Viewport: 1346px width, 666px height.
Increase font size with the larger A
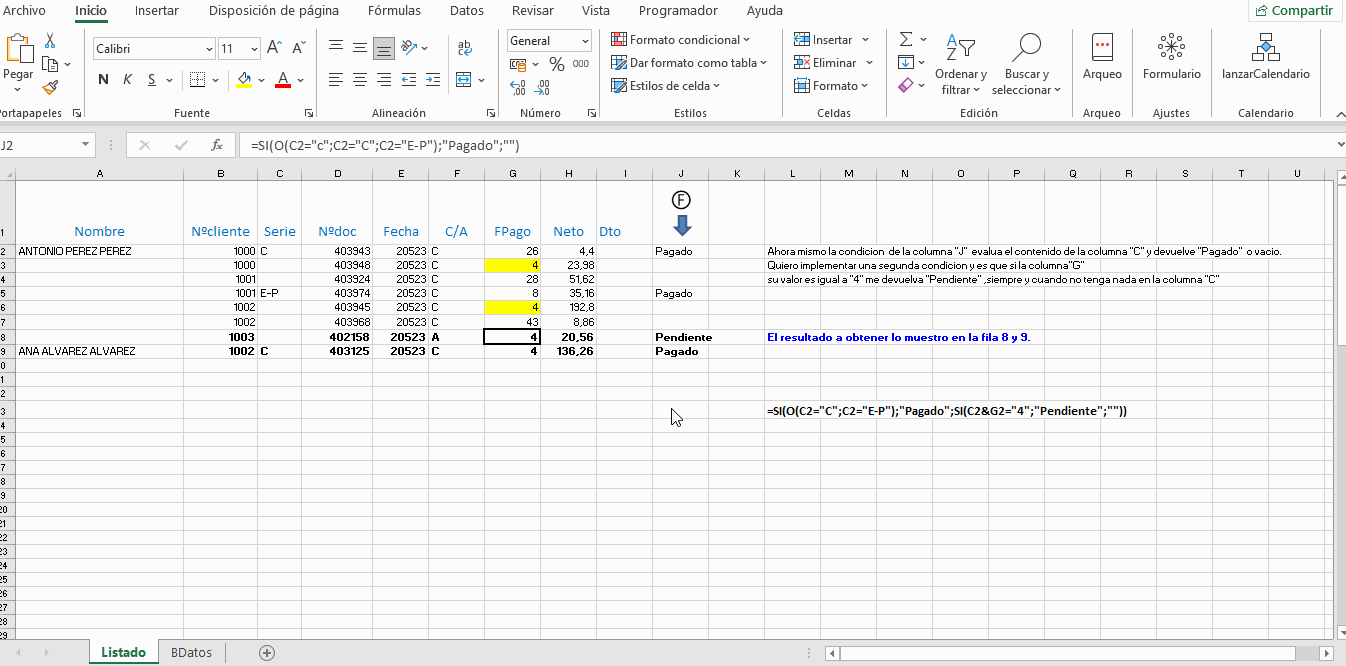(274, 48)
